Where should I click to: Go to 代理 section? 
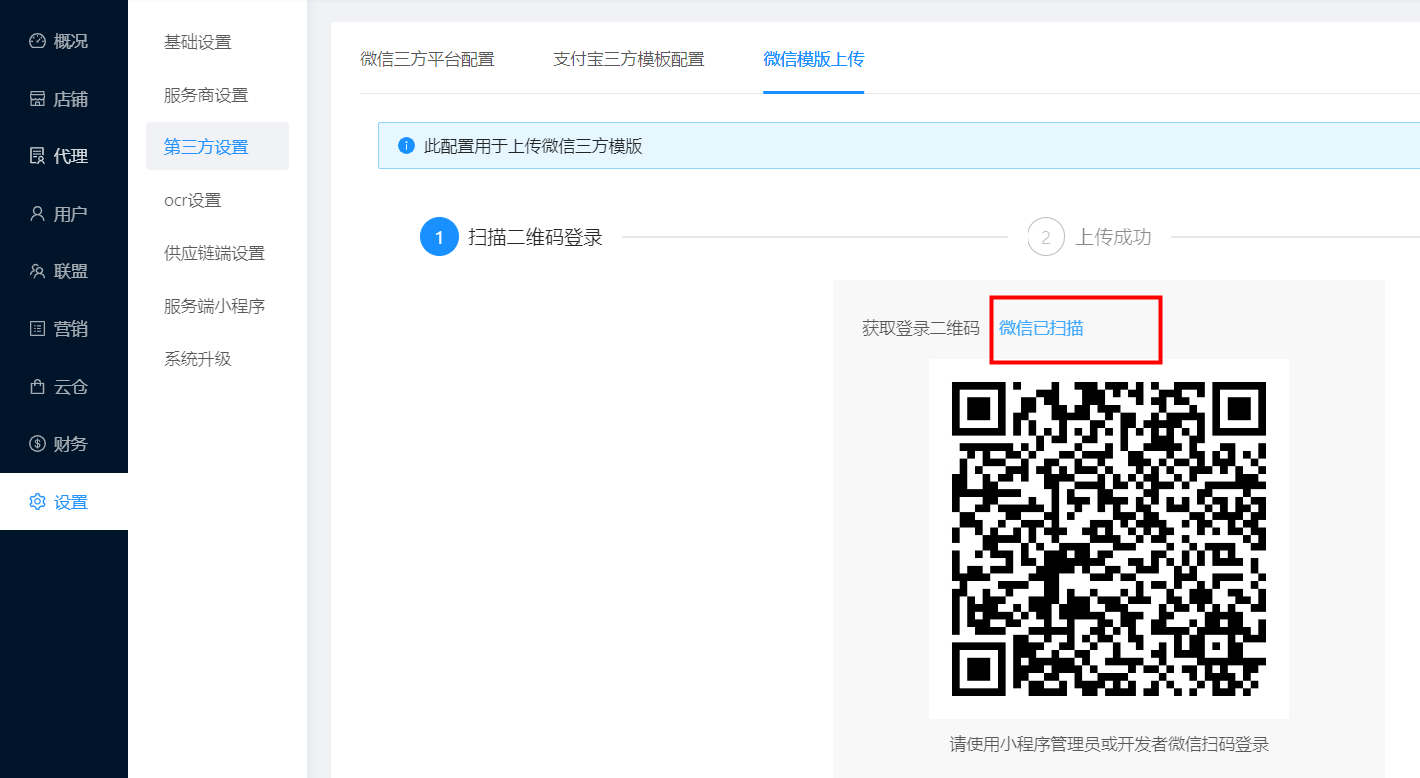pos(64,156)
